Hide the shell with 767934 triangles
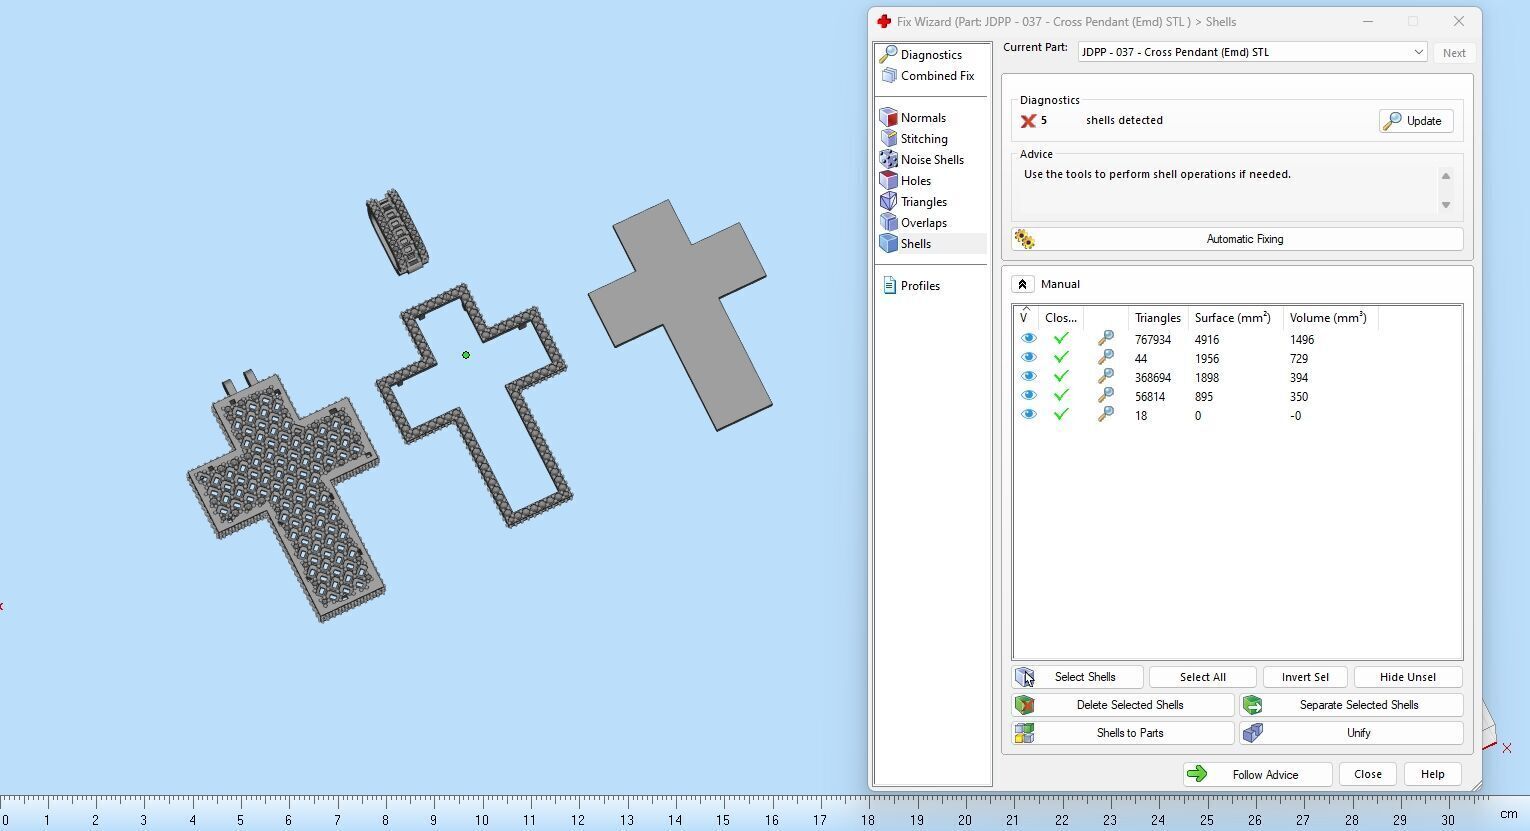This screenshot has width=1530, height=831. pos(1028,339)
